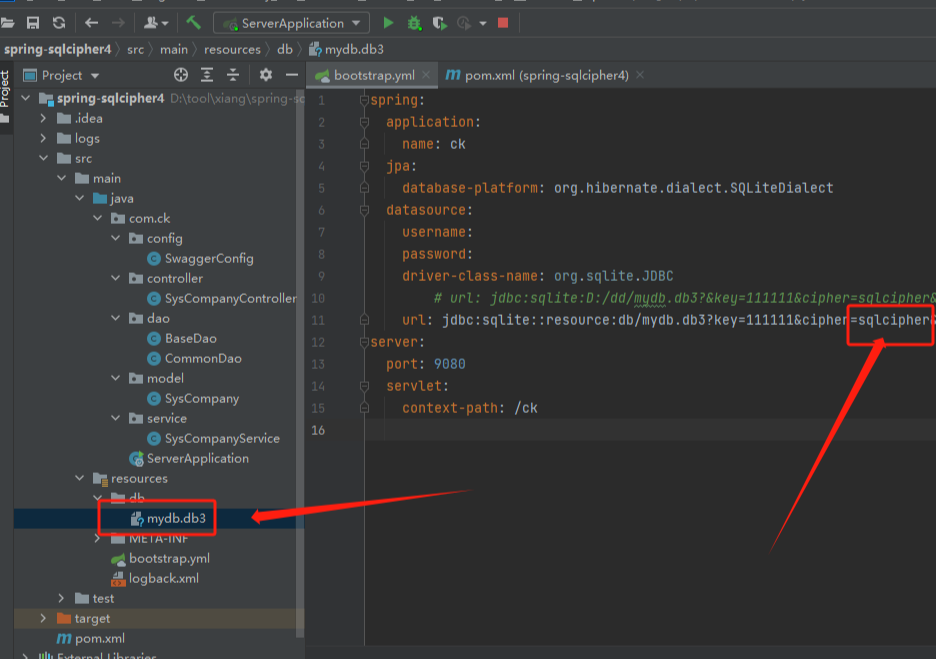Click the Locate/Select Opened File target icon

(181, 75)
